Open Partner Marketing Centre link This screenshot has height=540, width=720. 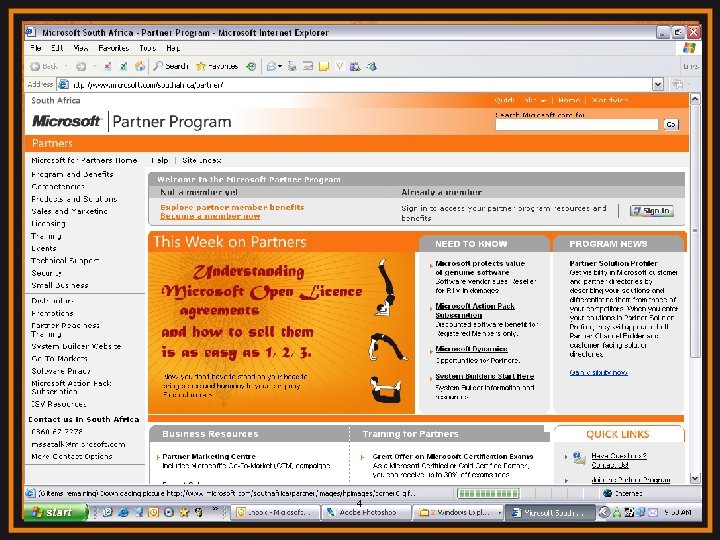tap(209, 456)
